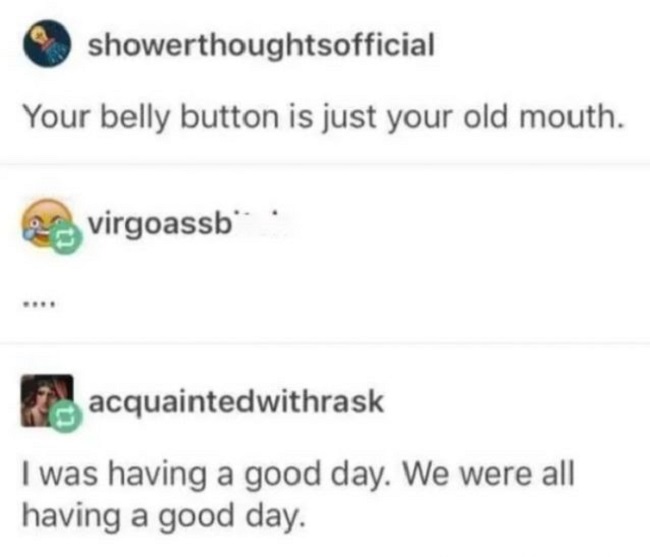Visit the showerthoughtsofficial blog link

[261, 45]
